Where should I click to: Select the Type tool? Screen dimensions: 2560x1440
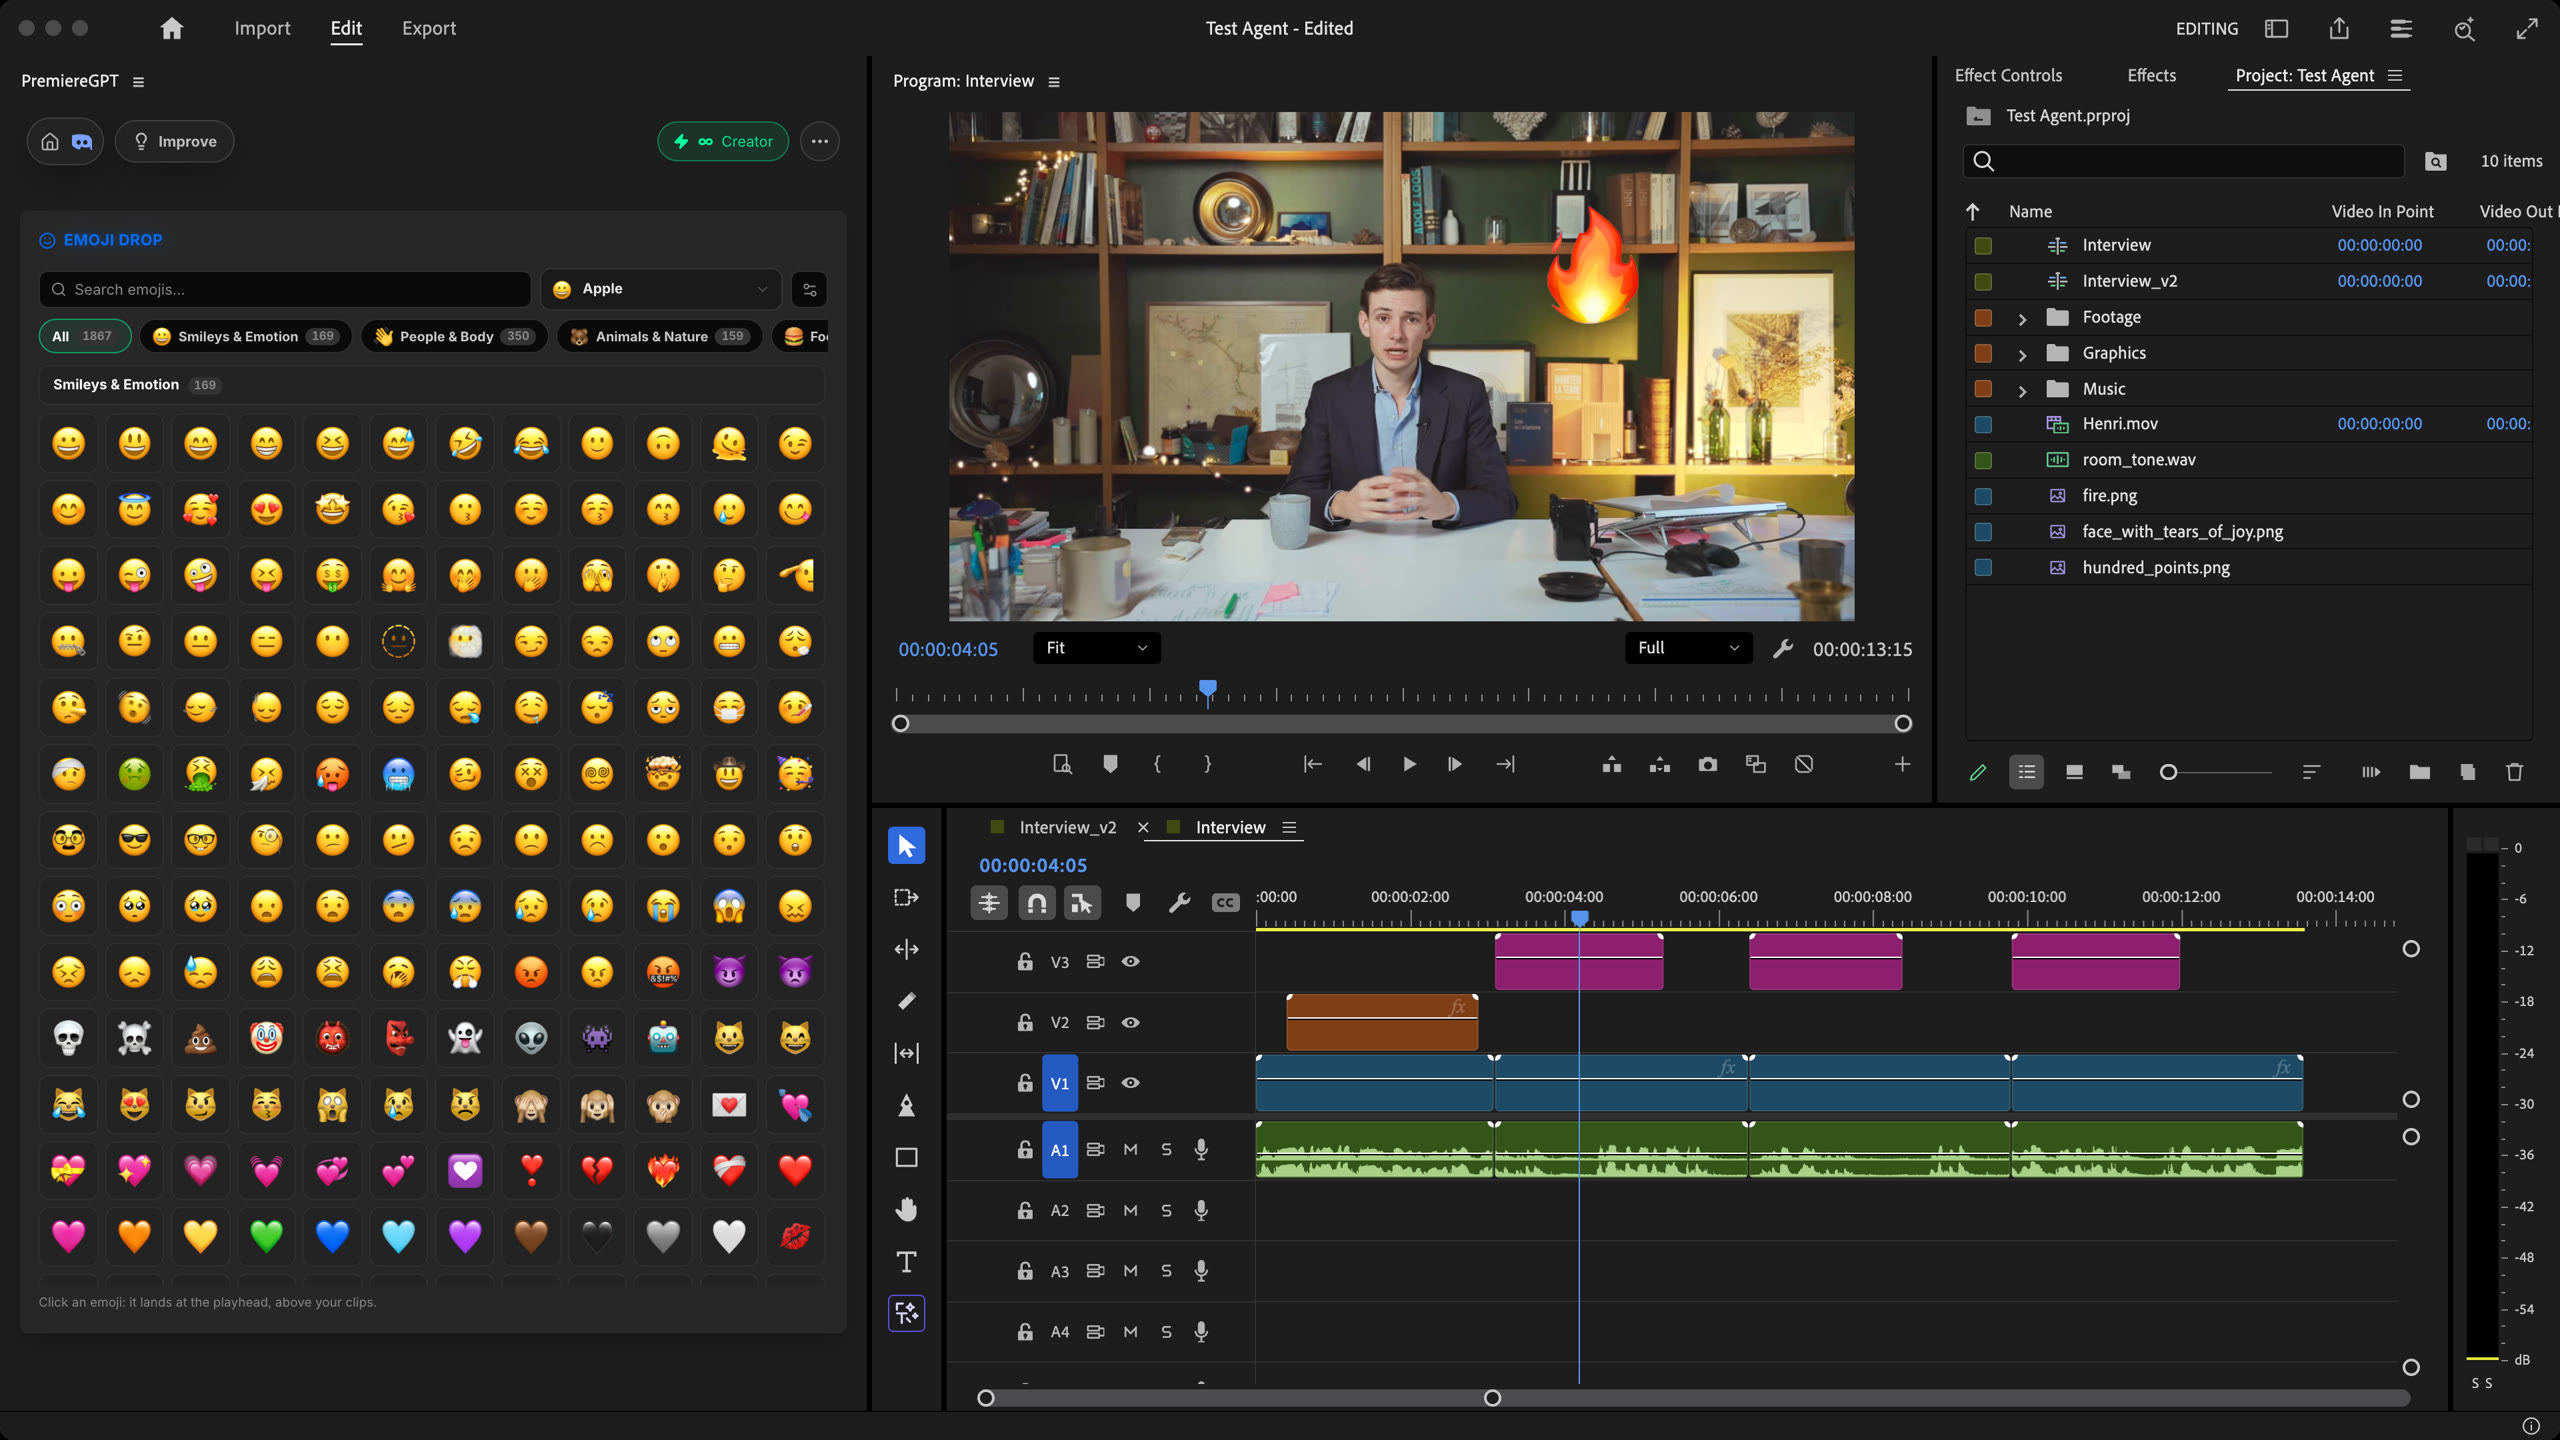pos(906,1262)
